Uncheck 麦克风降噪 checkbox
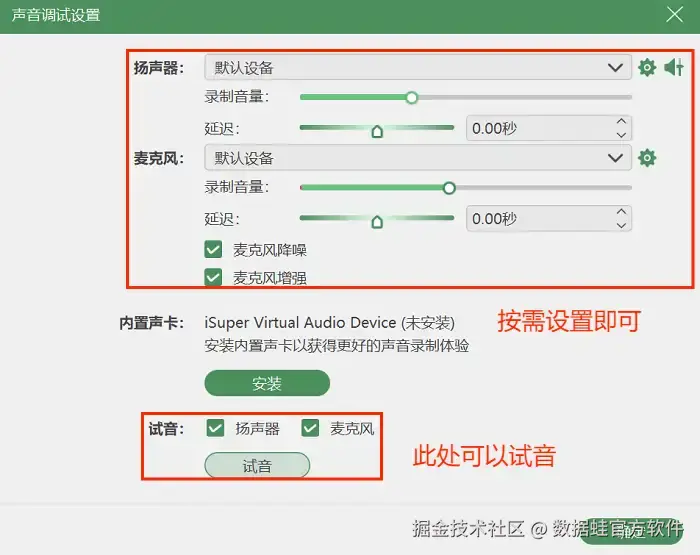Screen dimensions: 700x555 click(213, 250)
